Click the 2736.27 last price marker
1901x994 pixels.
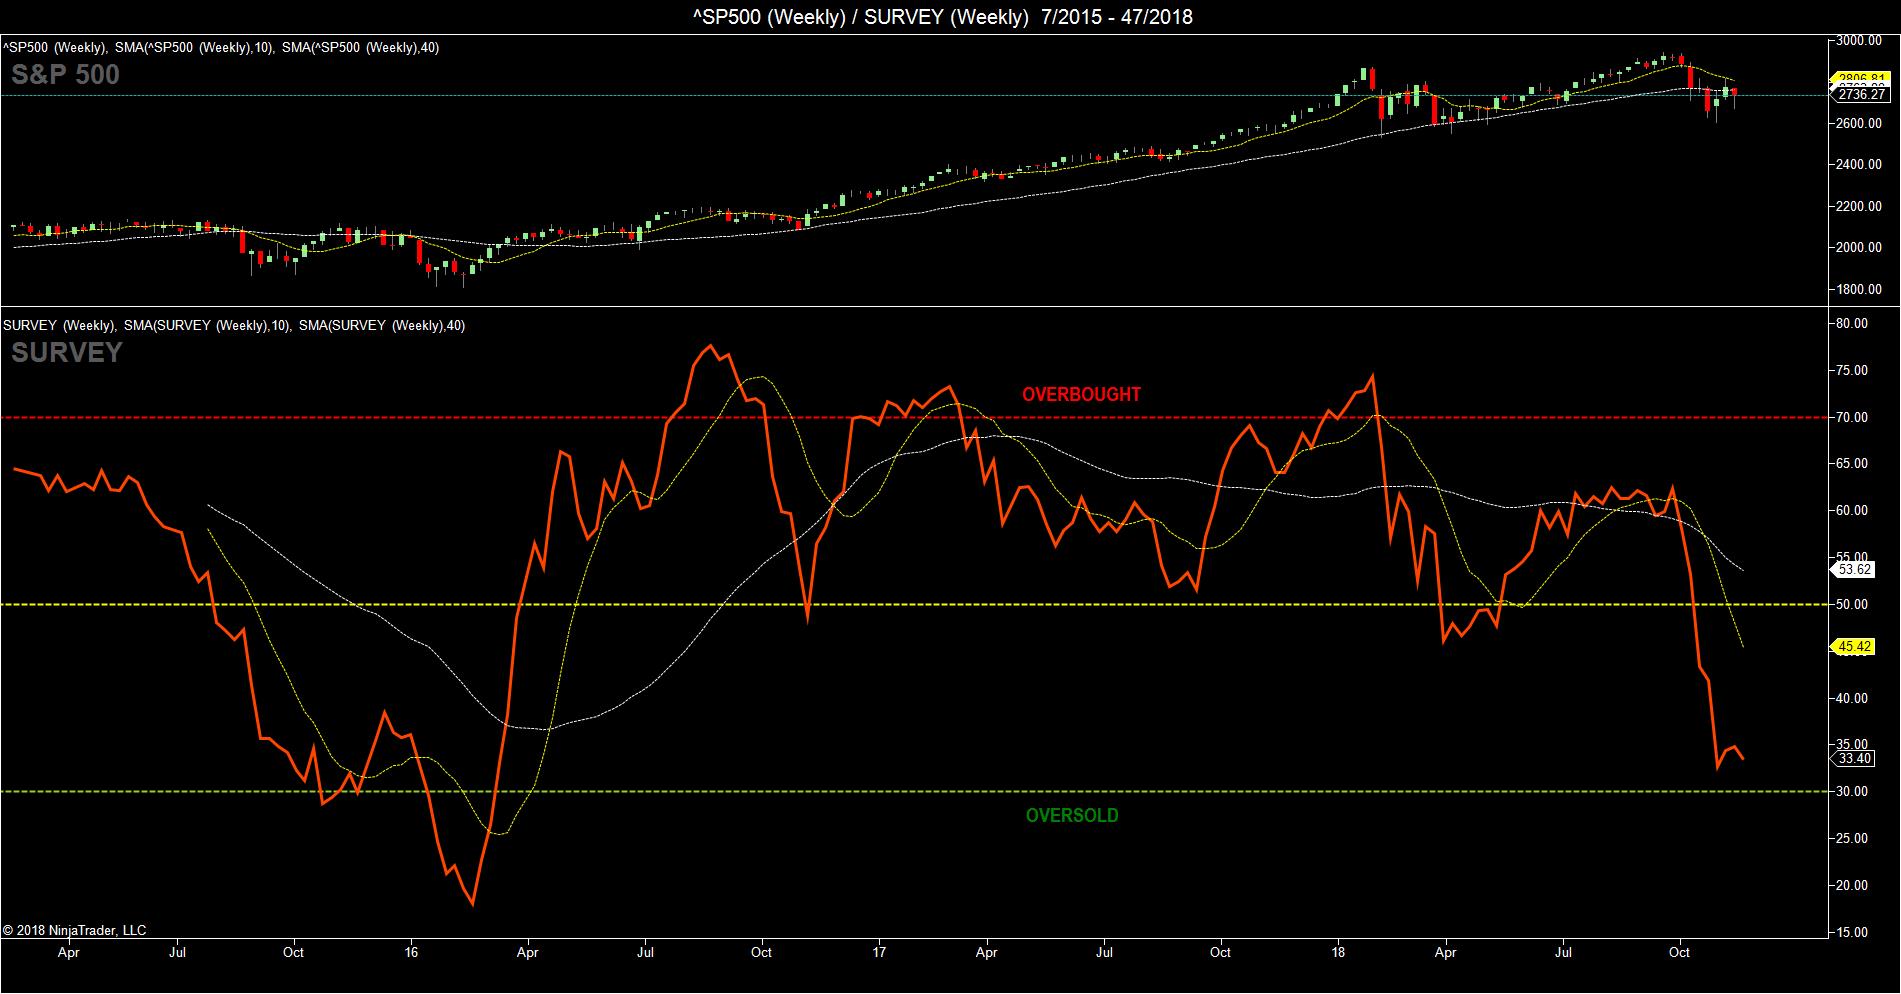point(1858,94)
